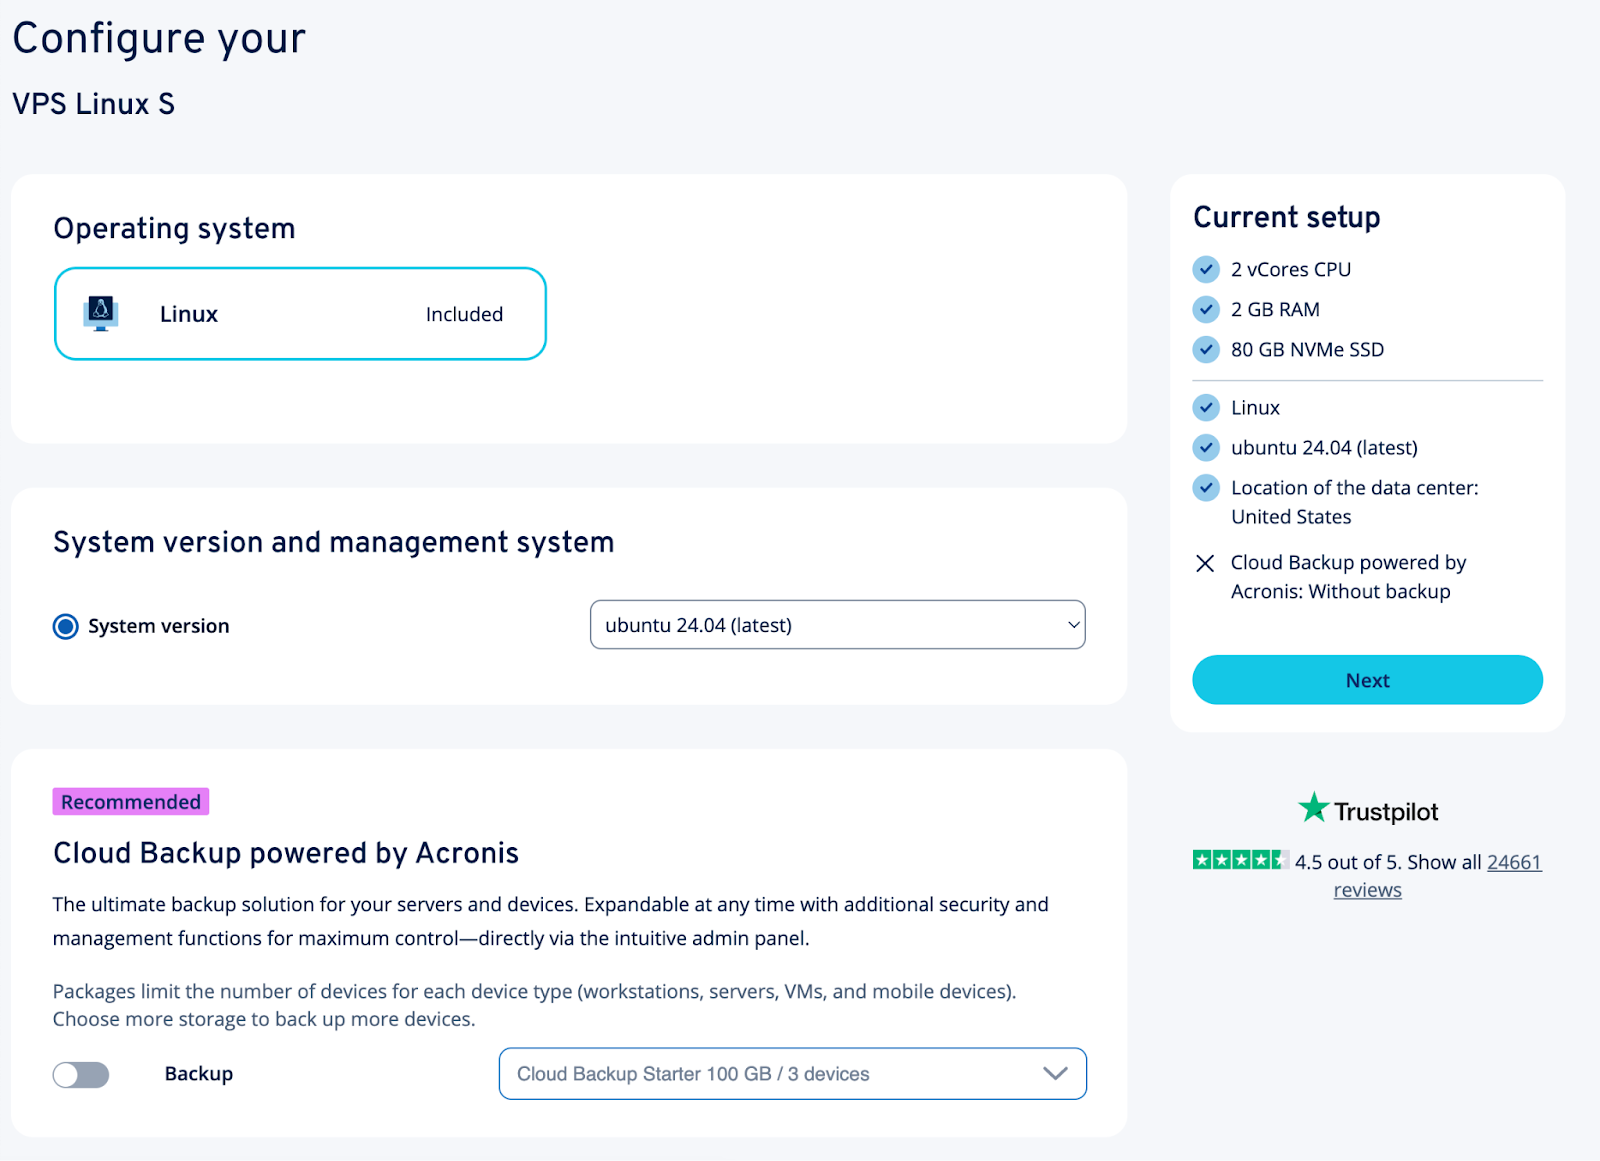Image resolution: width=1600 pixels, height=1161 pixels.
Task: Click the checkmark next to 80 GB NVMe SSD
Action: (x=1206, y=349)
